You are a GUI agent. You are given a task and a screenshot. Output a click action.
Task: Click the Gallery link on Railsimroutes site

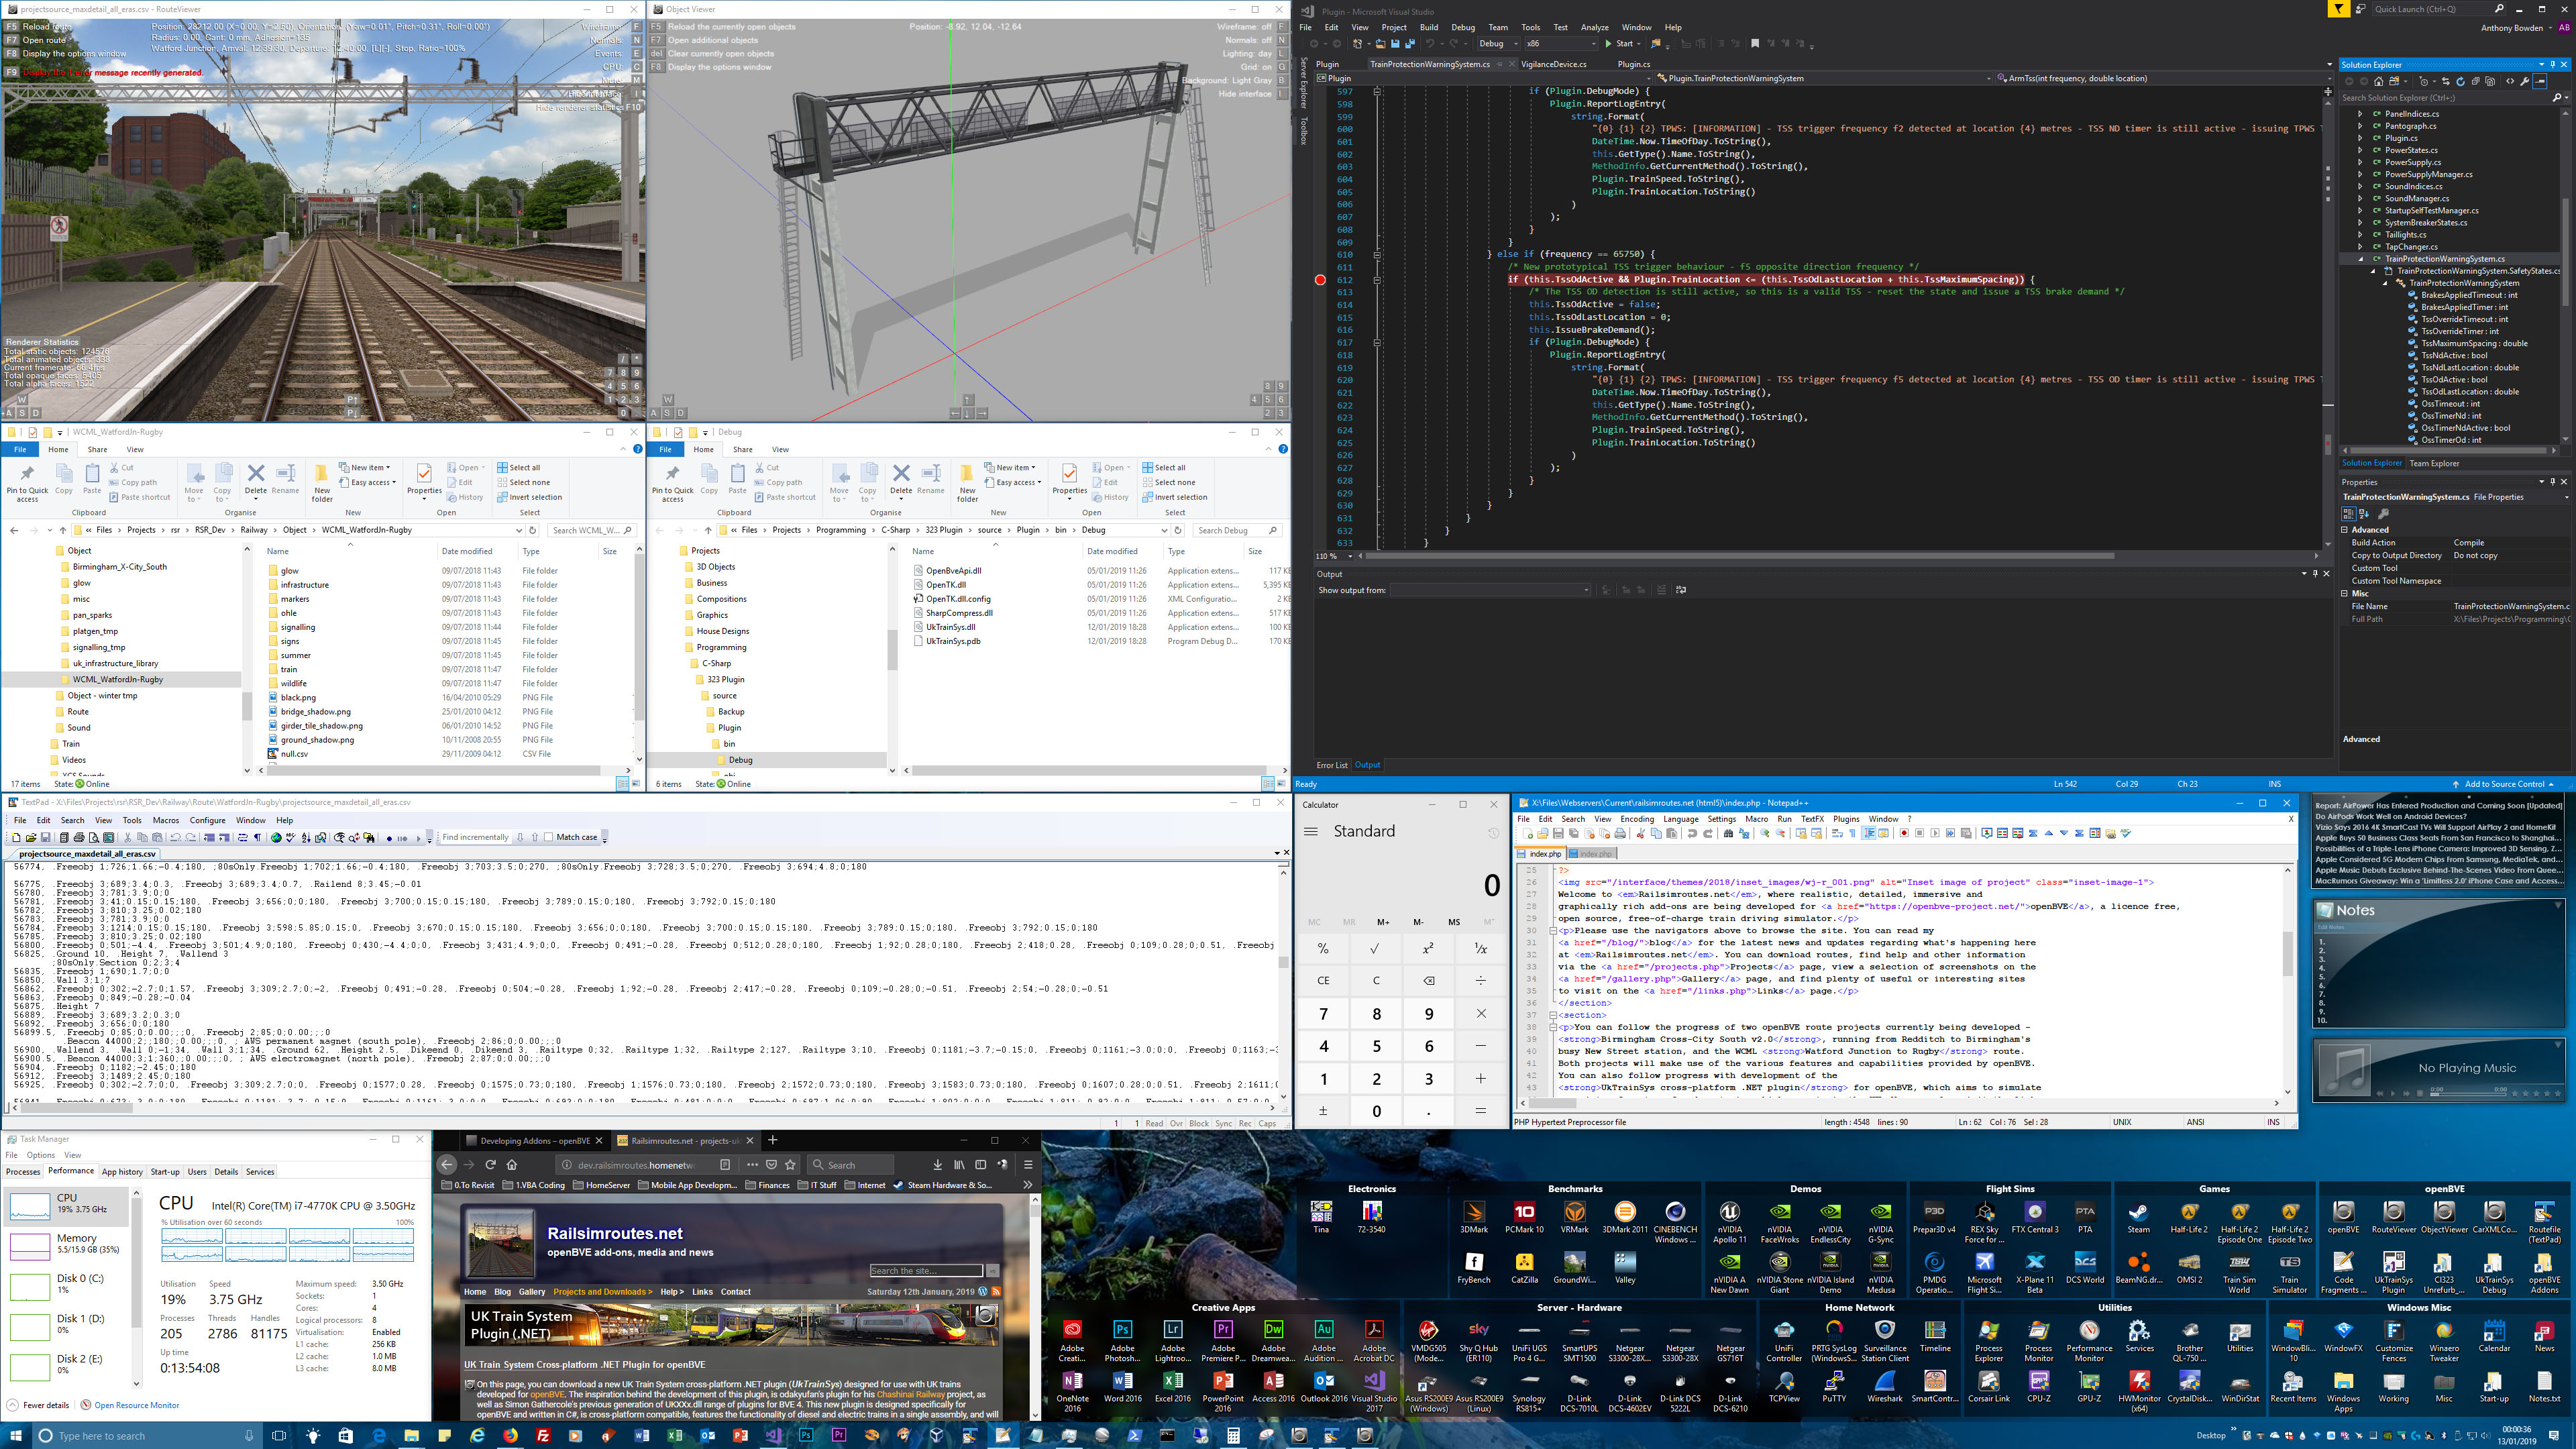point(532,1292)
